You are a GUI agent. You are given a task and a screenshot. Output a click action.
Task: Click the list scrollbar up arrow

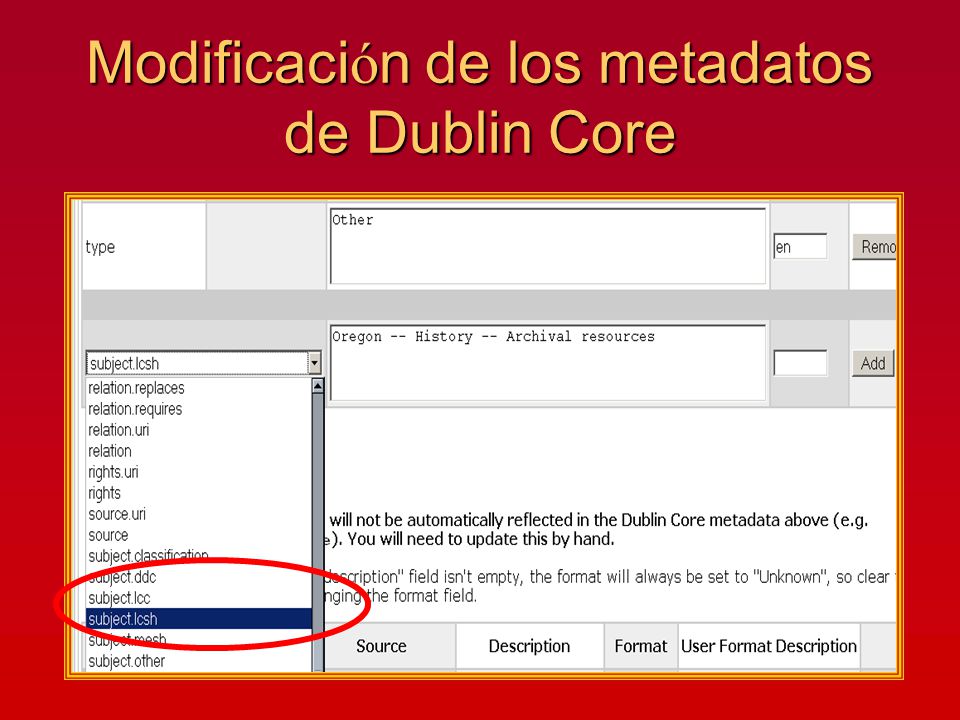point(318,386)
